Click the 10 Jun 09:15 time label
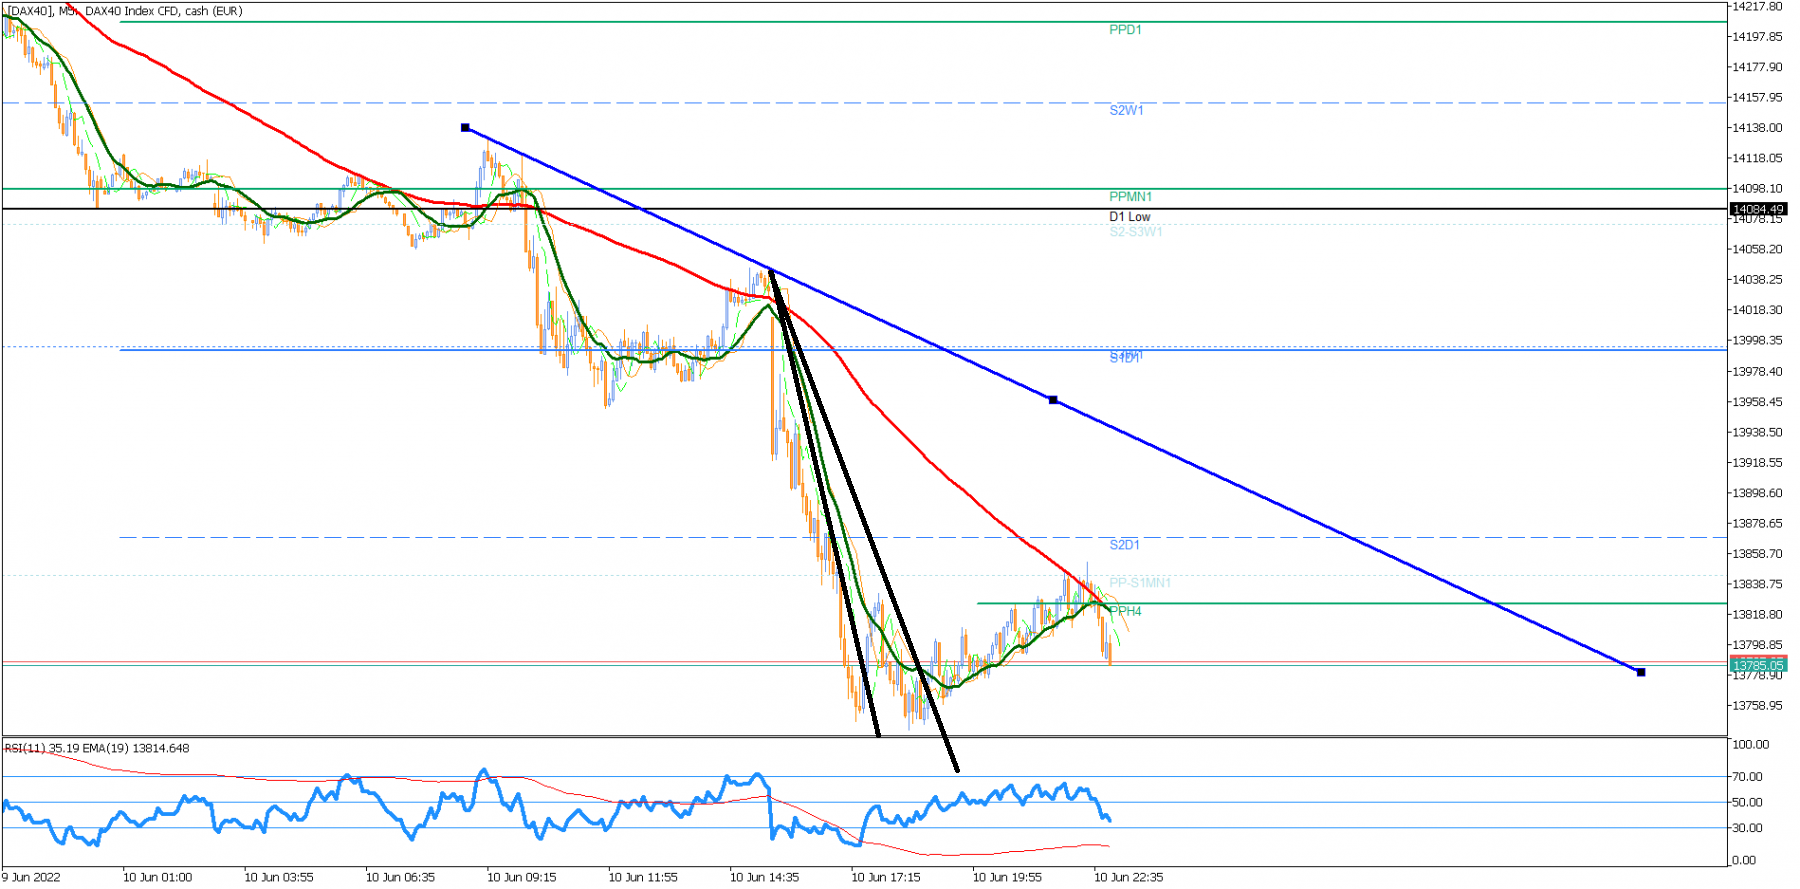Viewport: 1800px width, 889px height. (522, 877)
